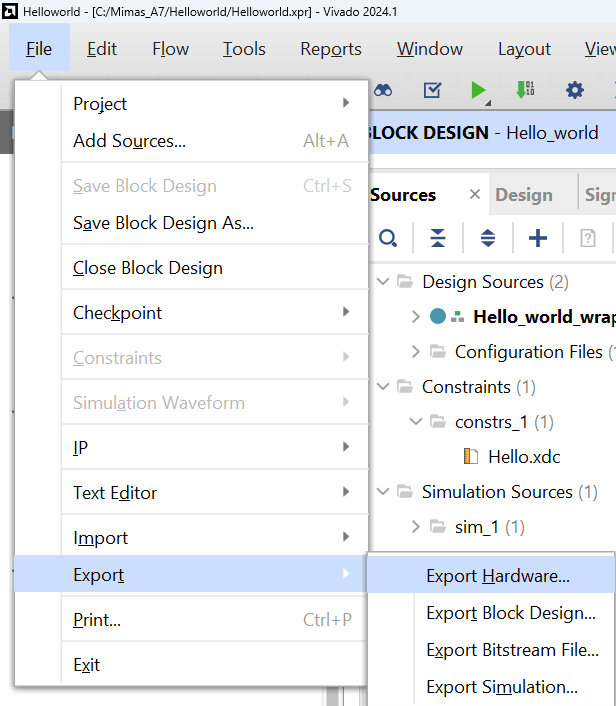Choose Export Bitstream File menu entry
The width and height of the screenshot is (616, 706).
tap(512, 650)
